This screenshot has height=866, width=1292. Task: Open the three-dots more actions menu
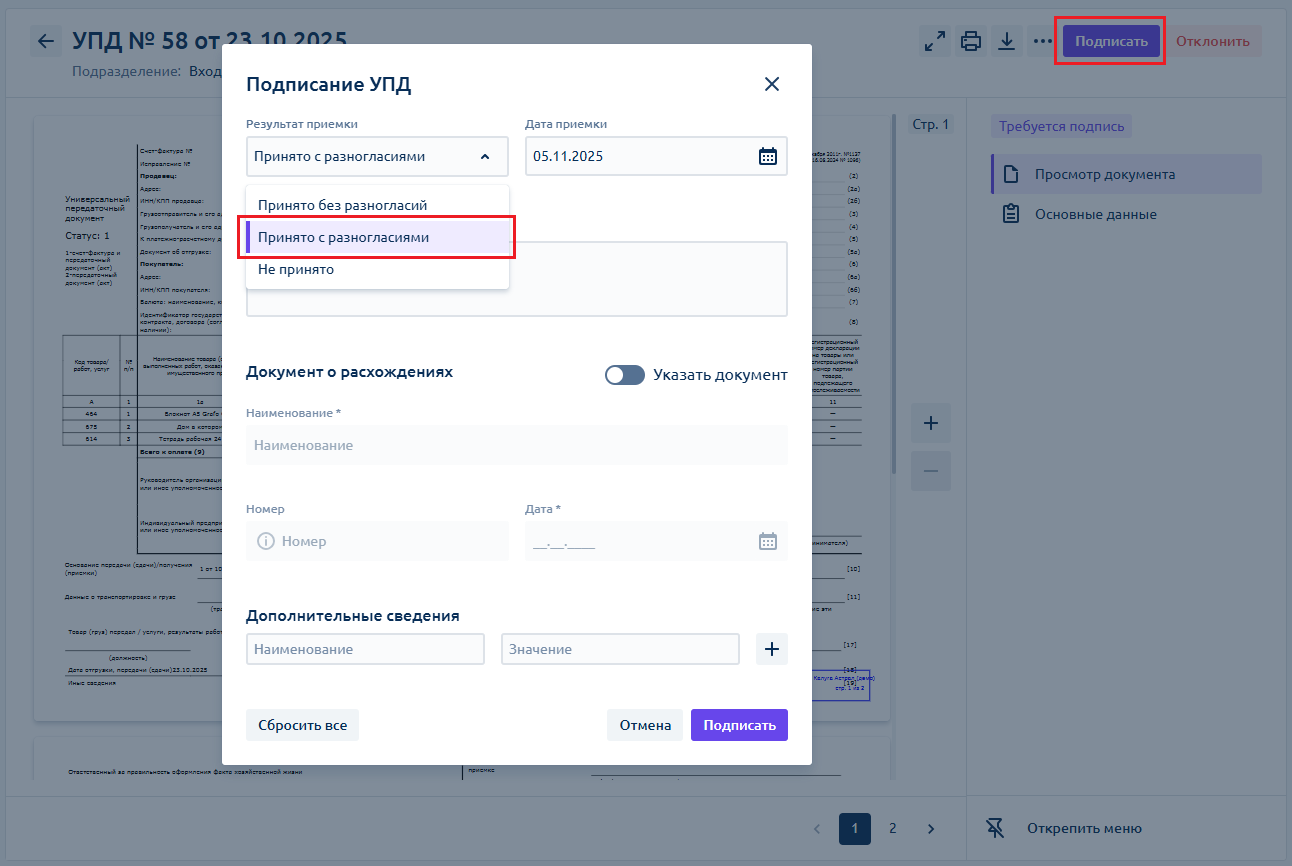[x=1043, y=41]
